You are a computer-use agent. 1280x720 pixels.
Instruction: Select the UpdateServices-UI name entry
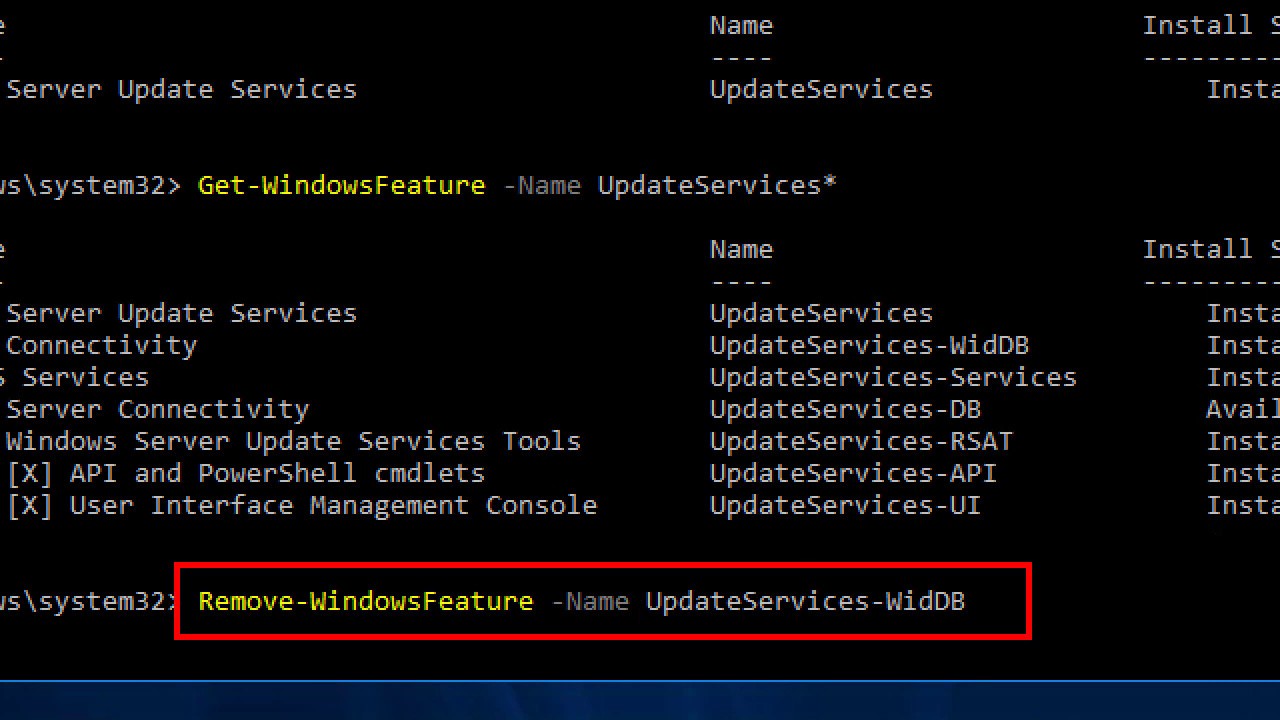pos(845,505)
